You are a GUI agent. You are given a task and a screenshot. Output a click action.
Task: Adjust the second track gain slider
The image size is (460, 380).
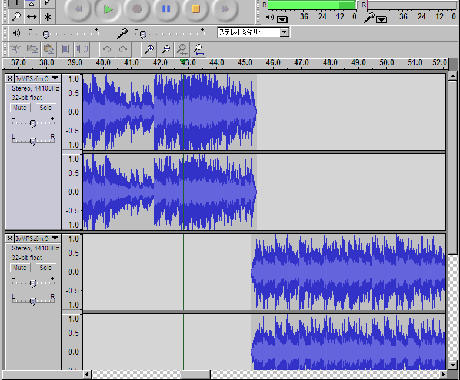point(33,282)
